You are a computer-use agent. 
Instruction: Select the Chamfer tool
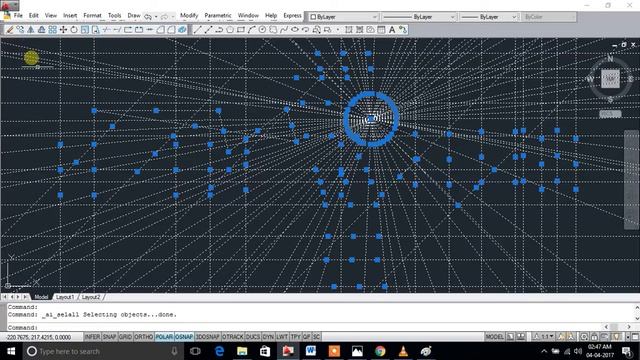point(160,30)
